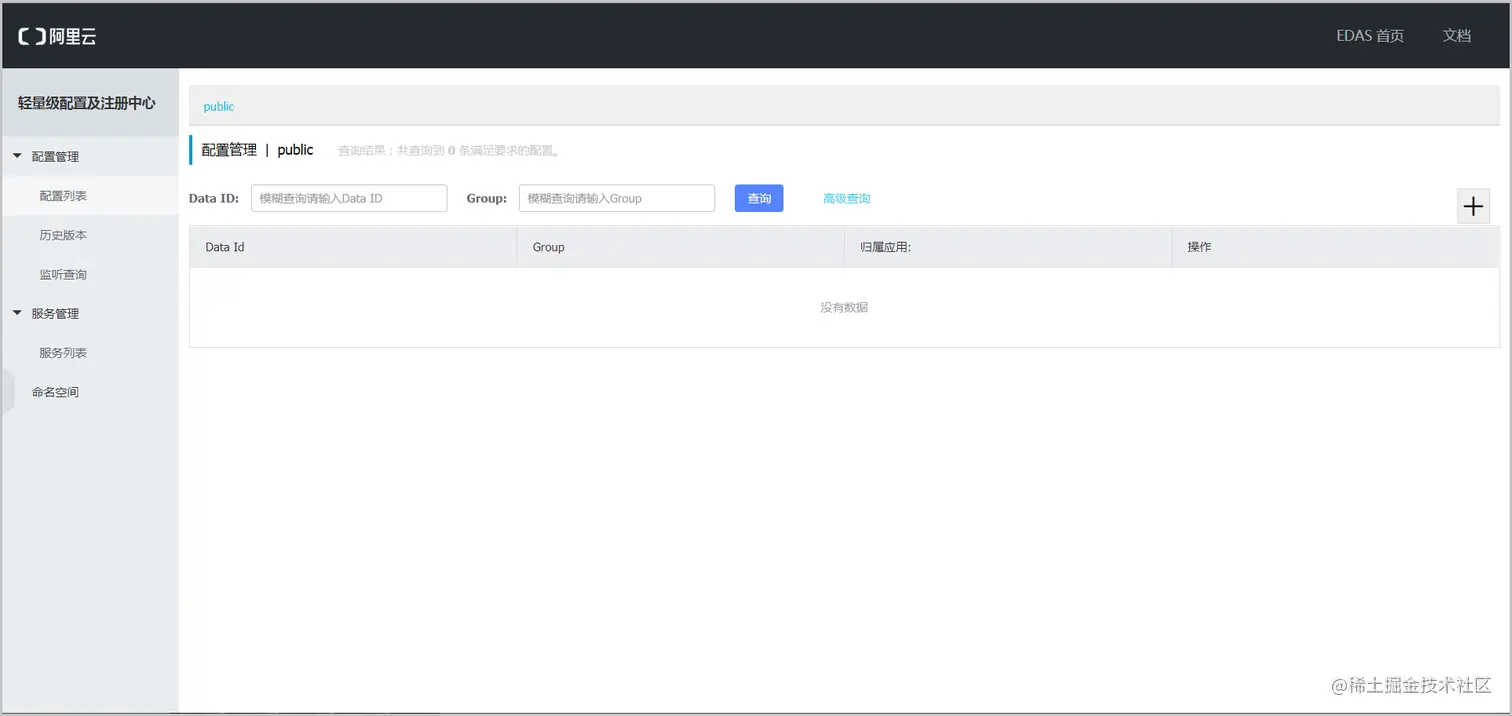Click the Data Id column header
The width and height of the screenshot is (1512, 716).
[353, 247]
